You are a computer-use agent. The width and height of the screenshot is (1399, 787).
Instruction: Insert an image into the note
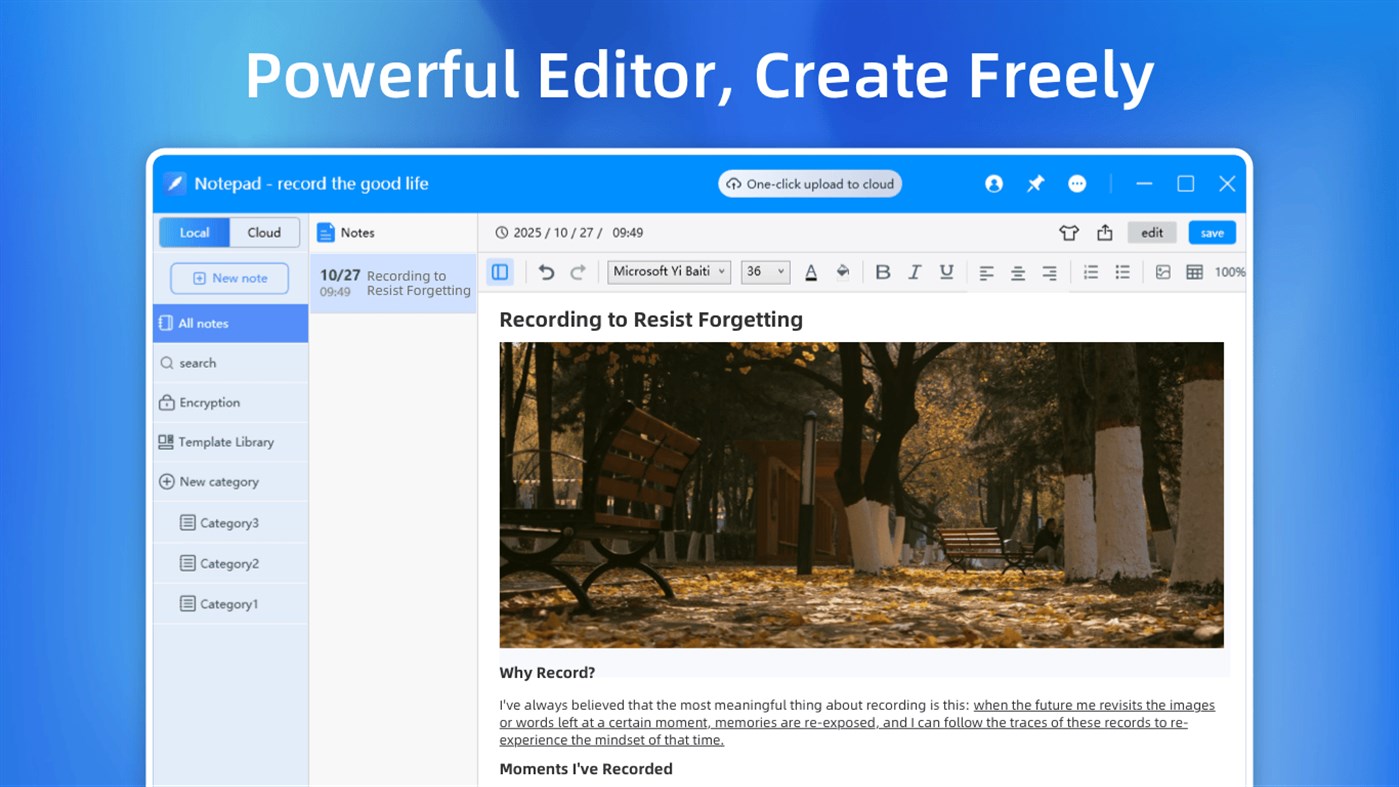point(1163,271)
